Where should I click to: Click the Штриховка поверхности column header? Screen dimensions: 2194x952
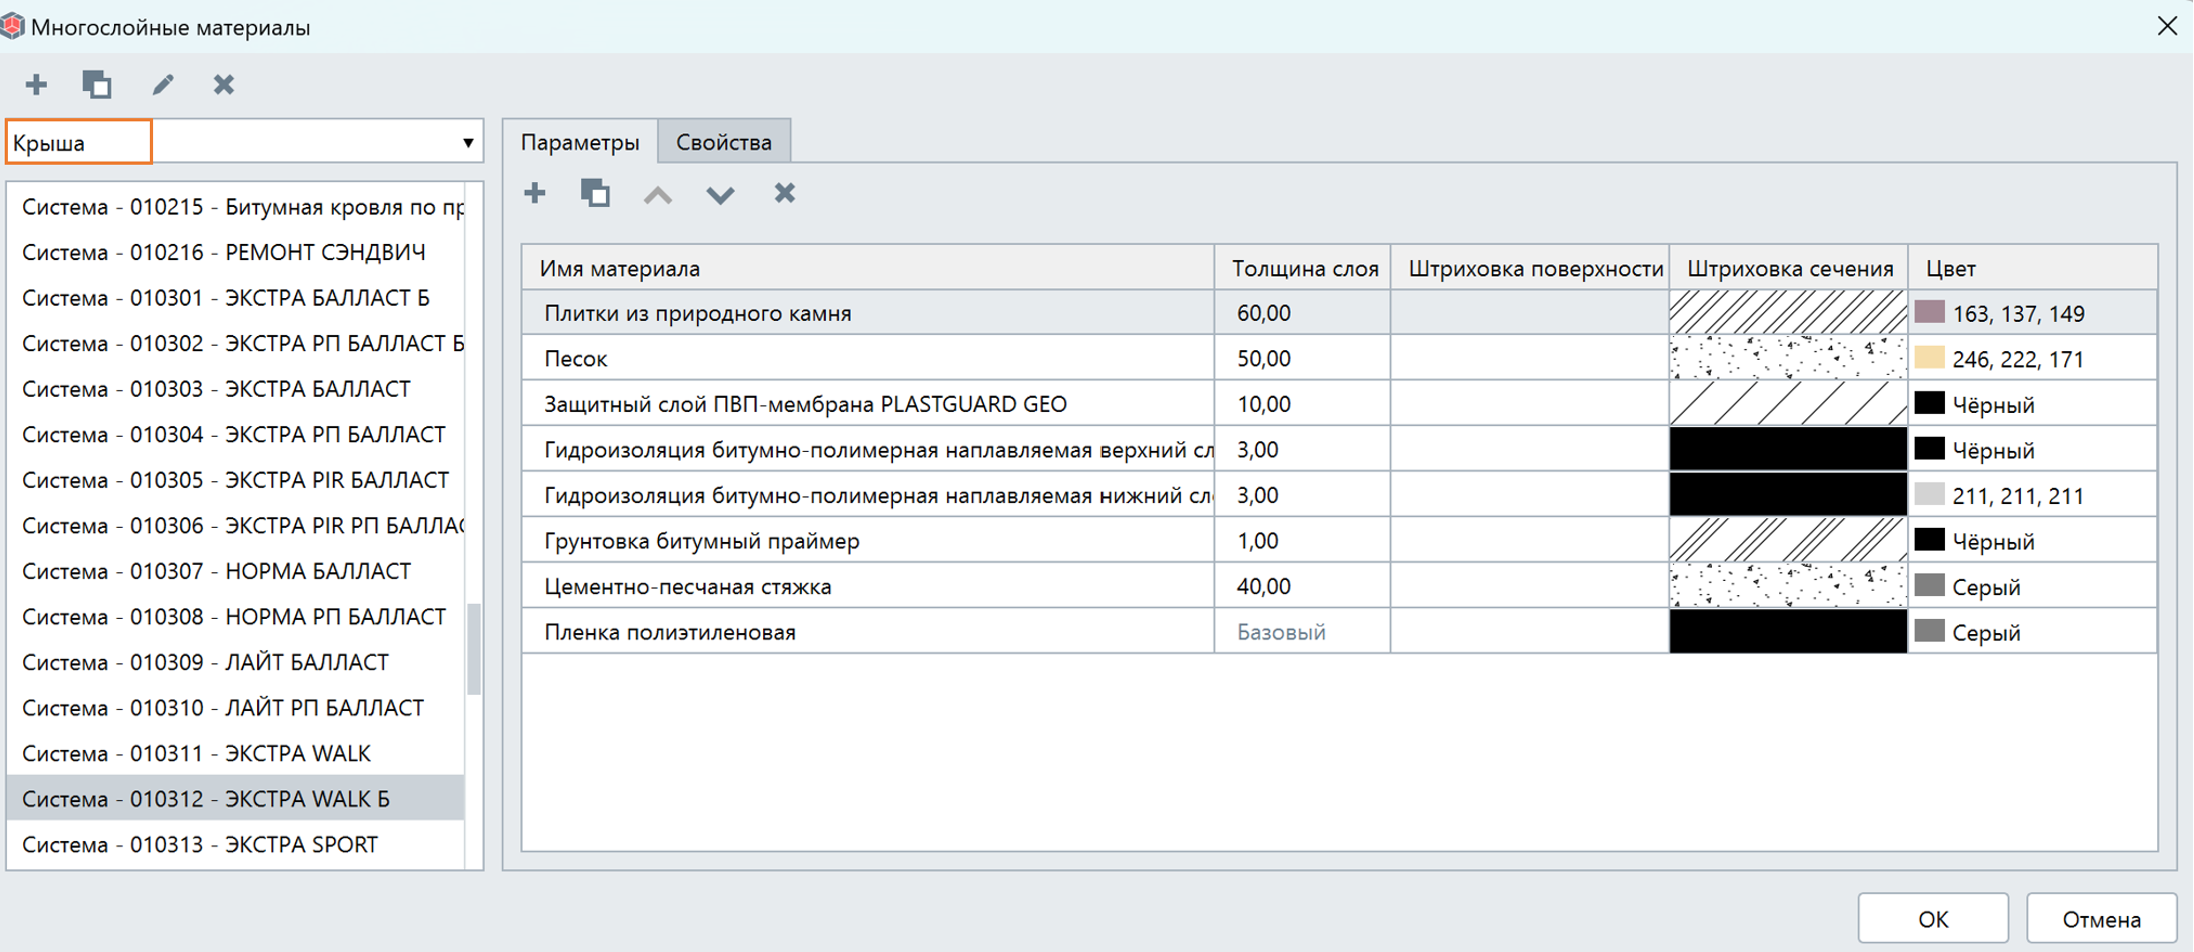point(1530,268)
